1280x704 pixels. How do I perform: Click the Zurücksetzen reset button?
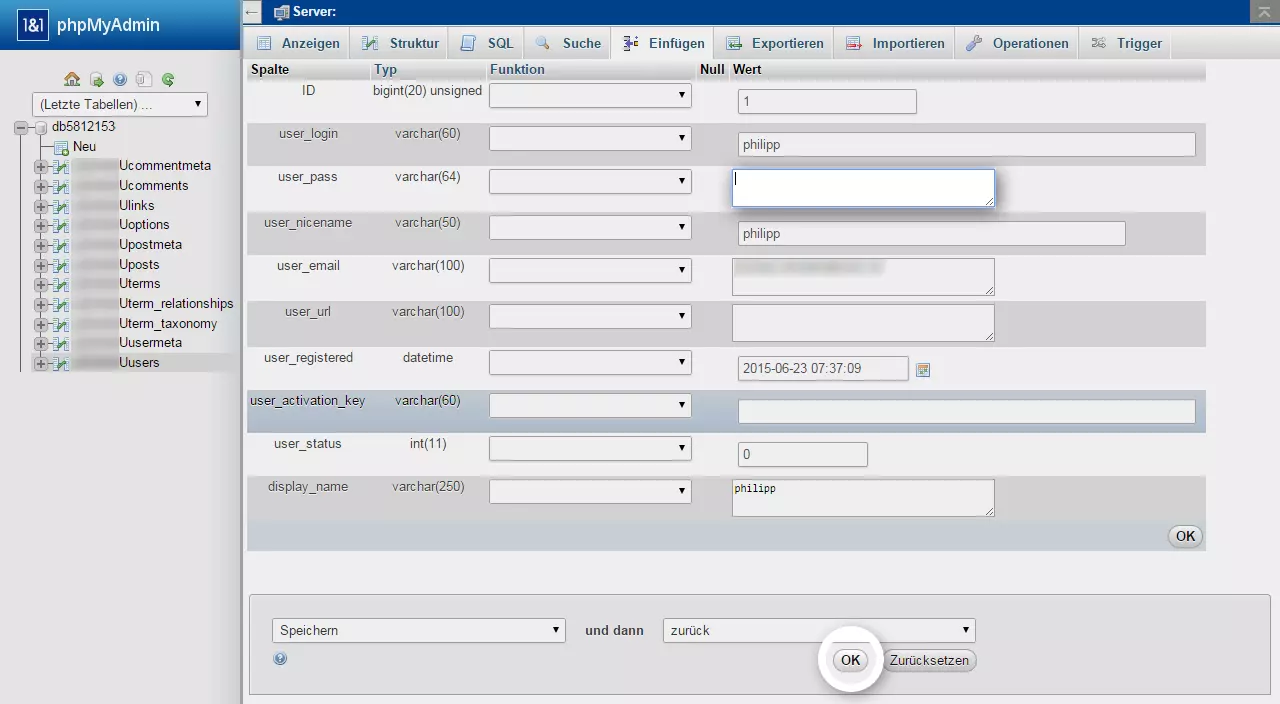point(929,660)
